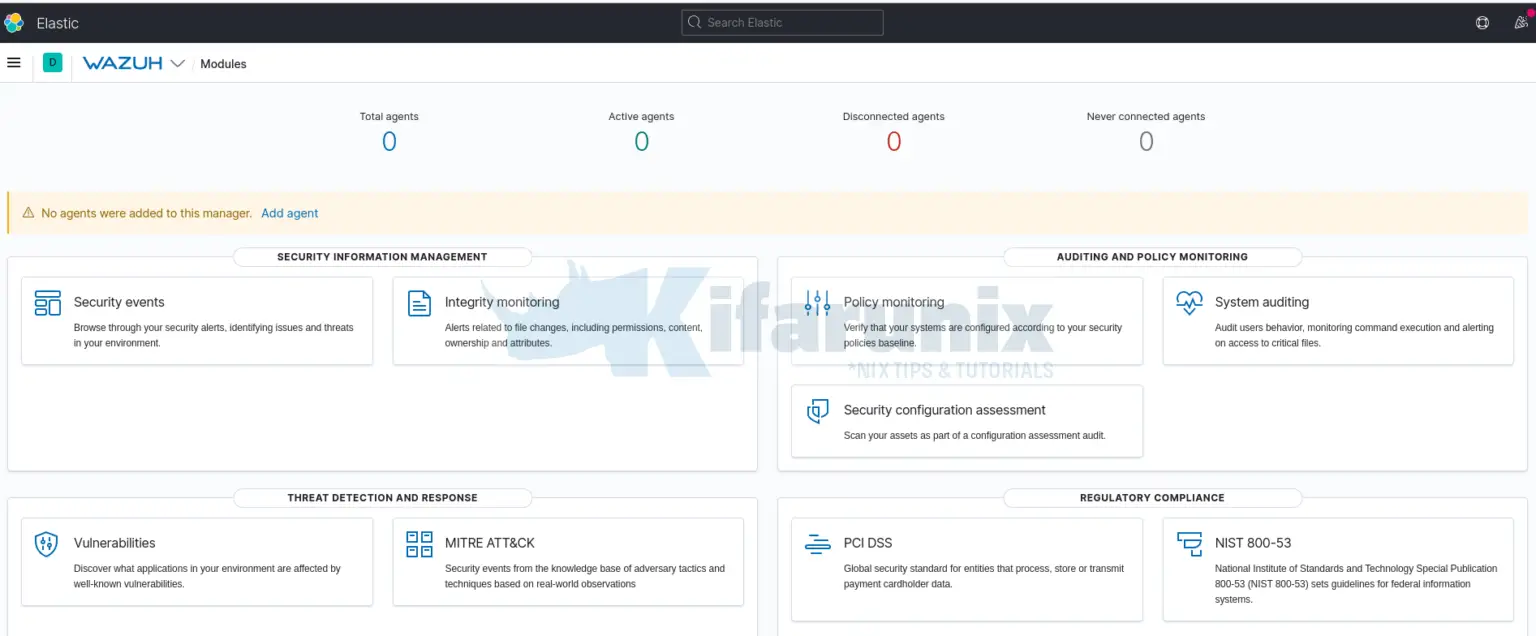Open the teal D space selector
This screenshot has height=636, width=1536.
point(52,63)
